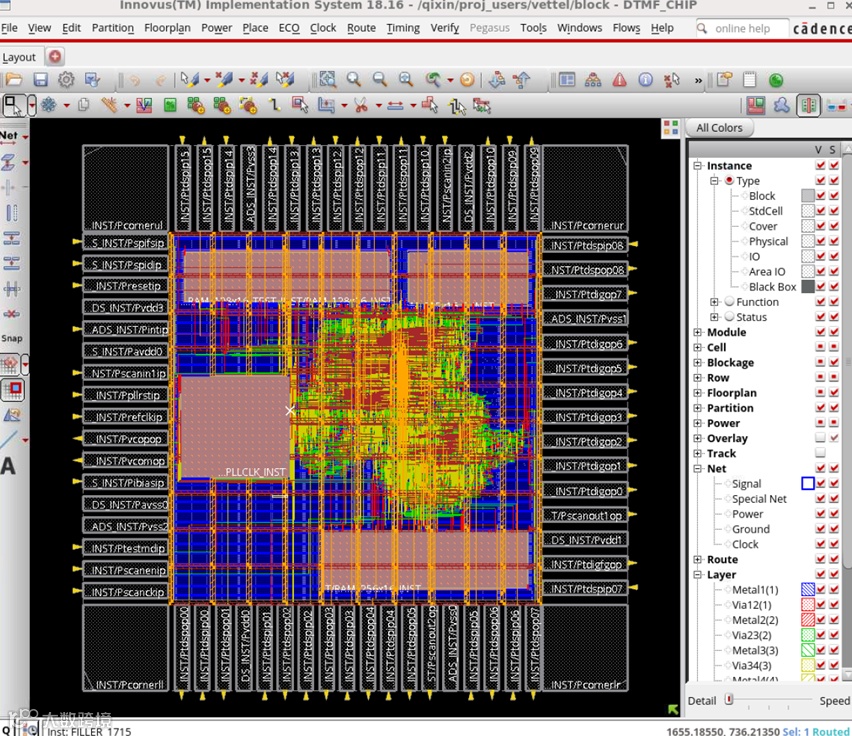Click the Fit view zoom icon
The height and width of the screenshot is (736, 852).
[x=328, y=79]
